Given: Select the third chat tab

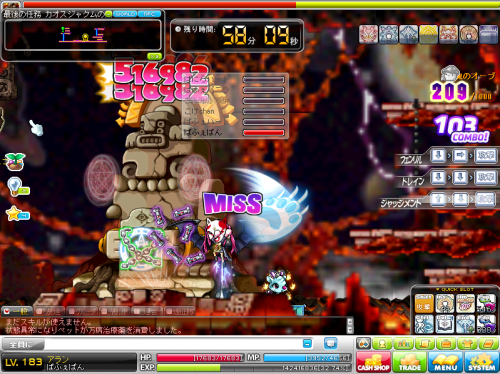Looking at the screenshot, I should pyautogui.click(x=82, y=311).
